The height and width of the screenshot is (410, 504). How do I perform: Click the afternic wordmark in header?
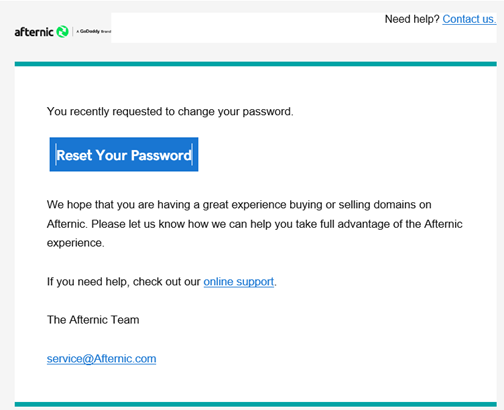(34, 32)
